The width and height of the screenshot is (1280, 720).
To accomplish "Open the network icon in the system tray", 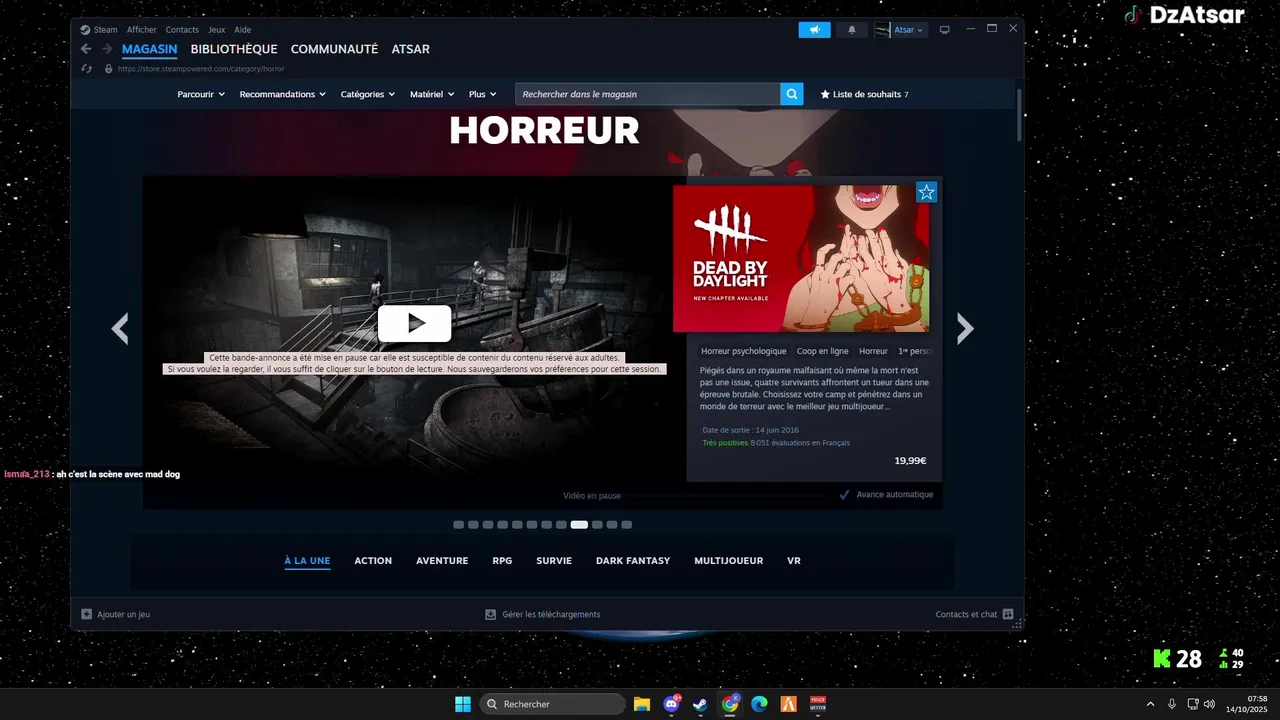I will tap(1193, 704).
